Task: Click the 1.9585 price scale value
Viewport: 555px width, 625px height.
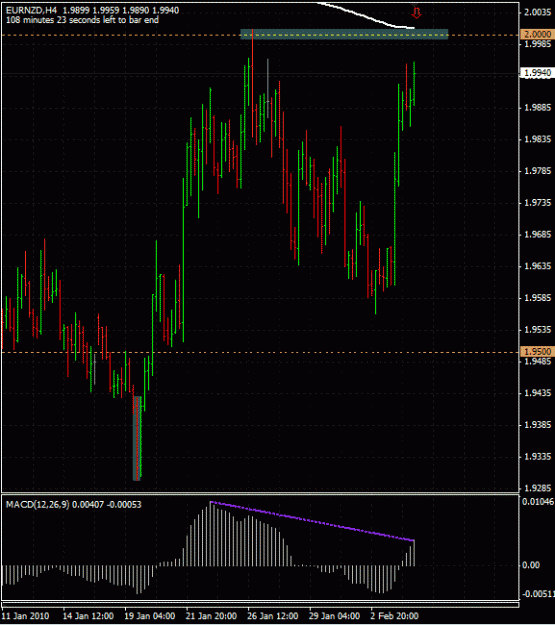Action: point(538,298)
